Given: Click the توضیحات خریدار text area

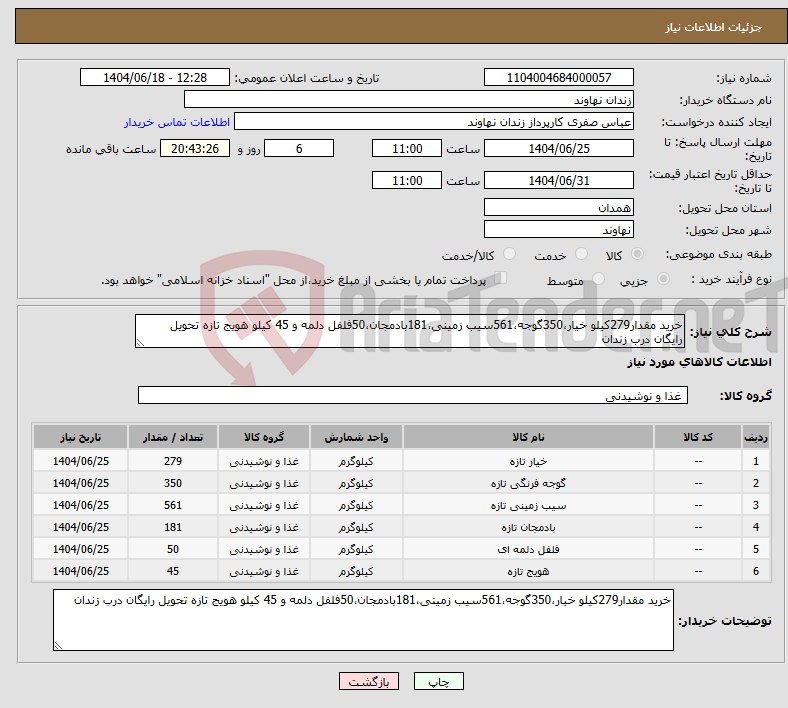Looking at the screenshot, I should pyautogui.click(x=364, y=620).
